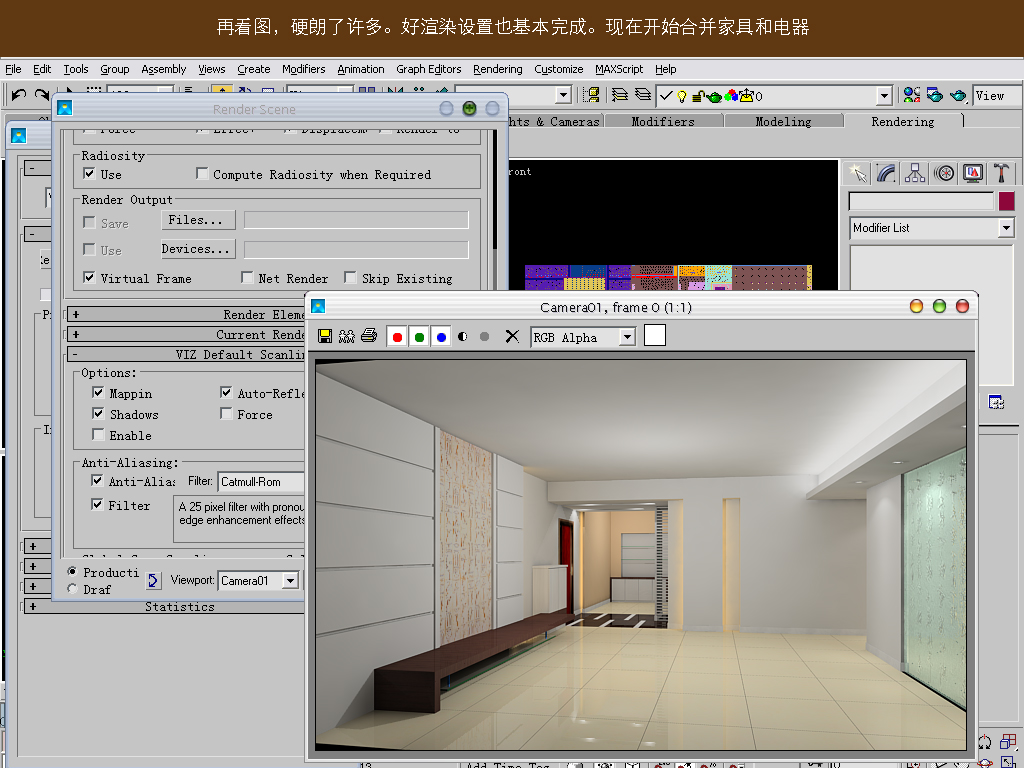
Task: Enable the Skip Existing checkbox
Action: point(351,278)
